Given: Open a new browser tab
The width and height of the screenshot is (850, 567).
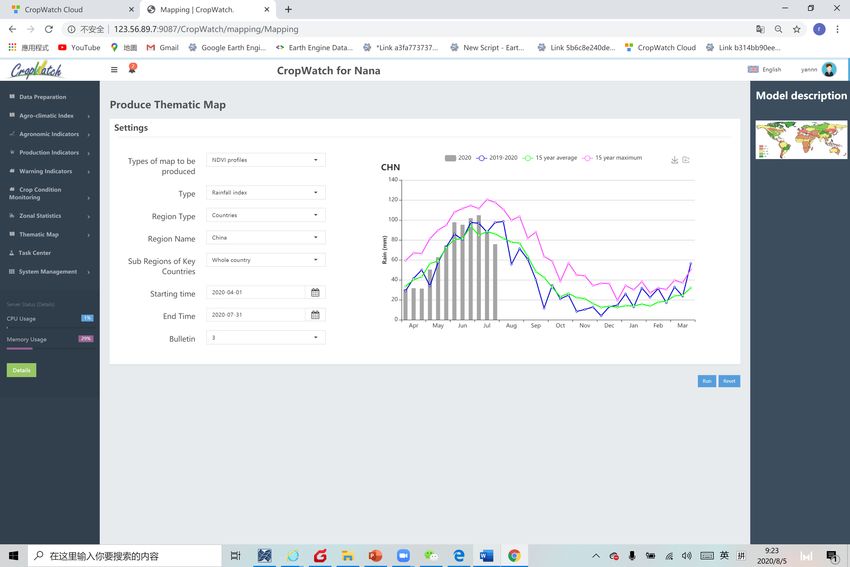Looking at the screenshot, I should tap(288, 10).
